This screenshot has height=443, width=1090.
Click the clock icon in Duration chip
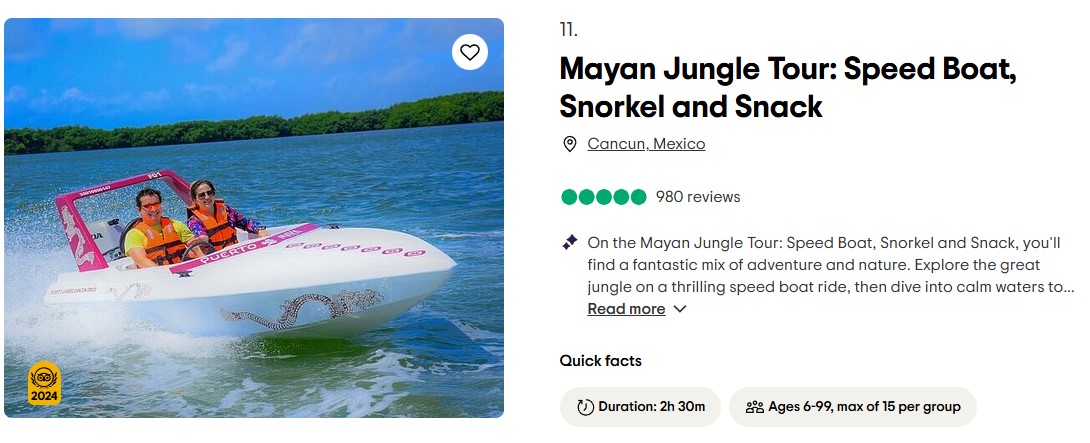(585, 407)
